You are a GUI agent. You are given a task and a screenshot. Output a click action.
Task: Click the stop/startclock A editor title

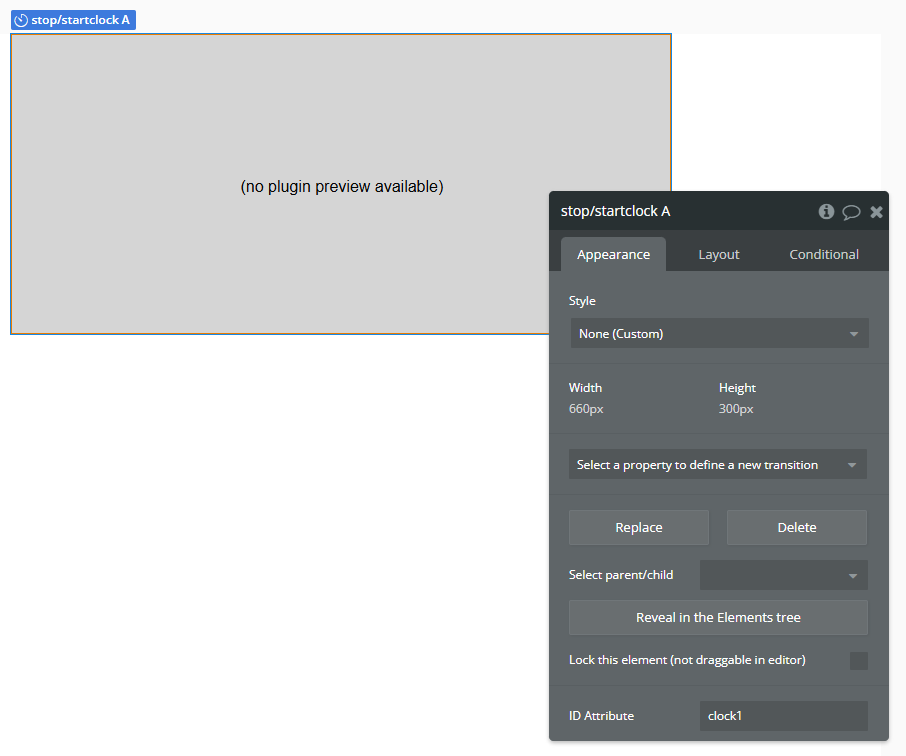coord(615,212)
